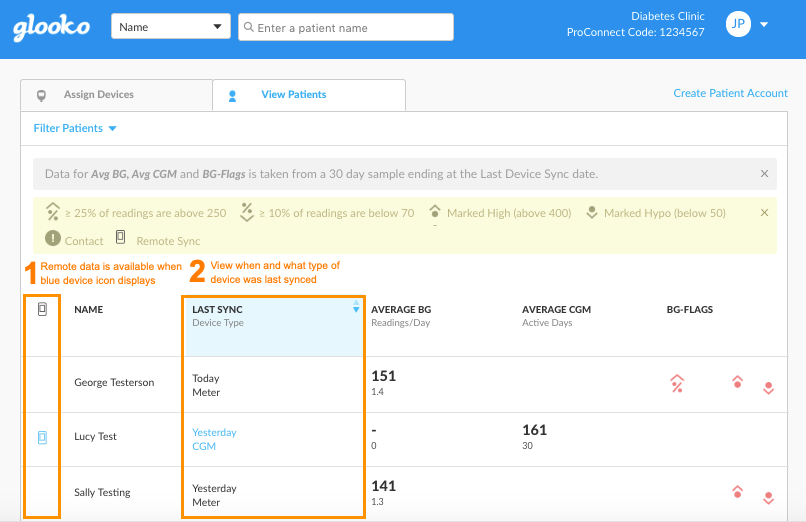
Task: Click the remote device column header icon
Action: (43, 309)
